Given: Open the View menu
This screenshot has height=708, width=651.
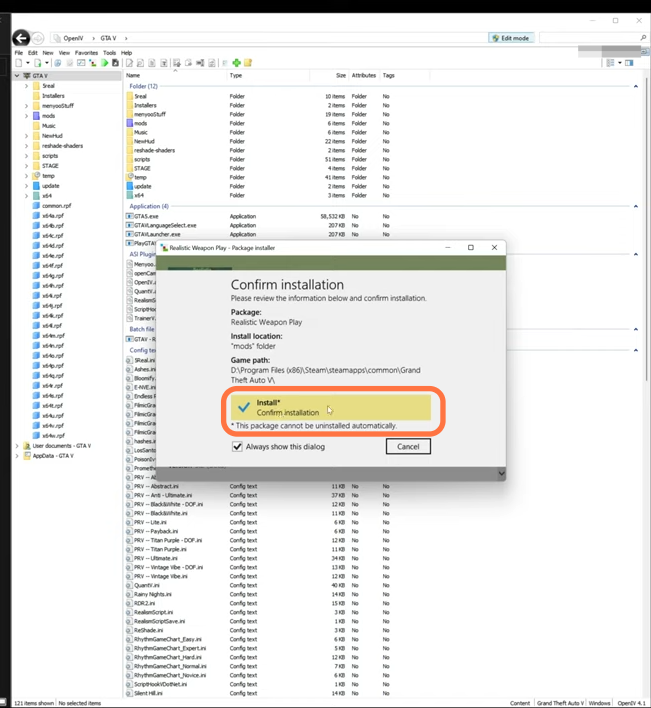Looking at the screenshot, I should [64, 53].
